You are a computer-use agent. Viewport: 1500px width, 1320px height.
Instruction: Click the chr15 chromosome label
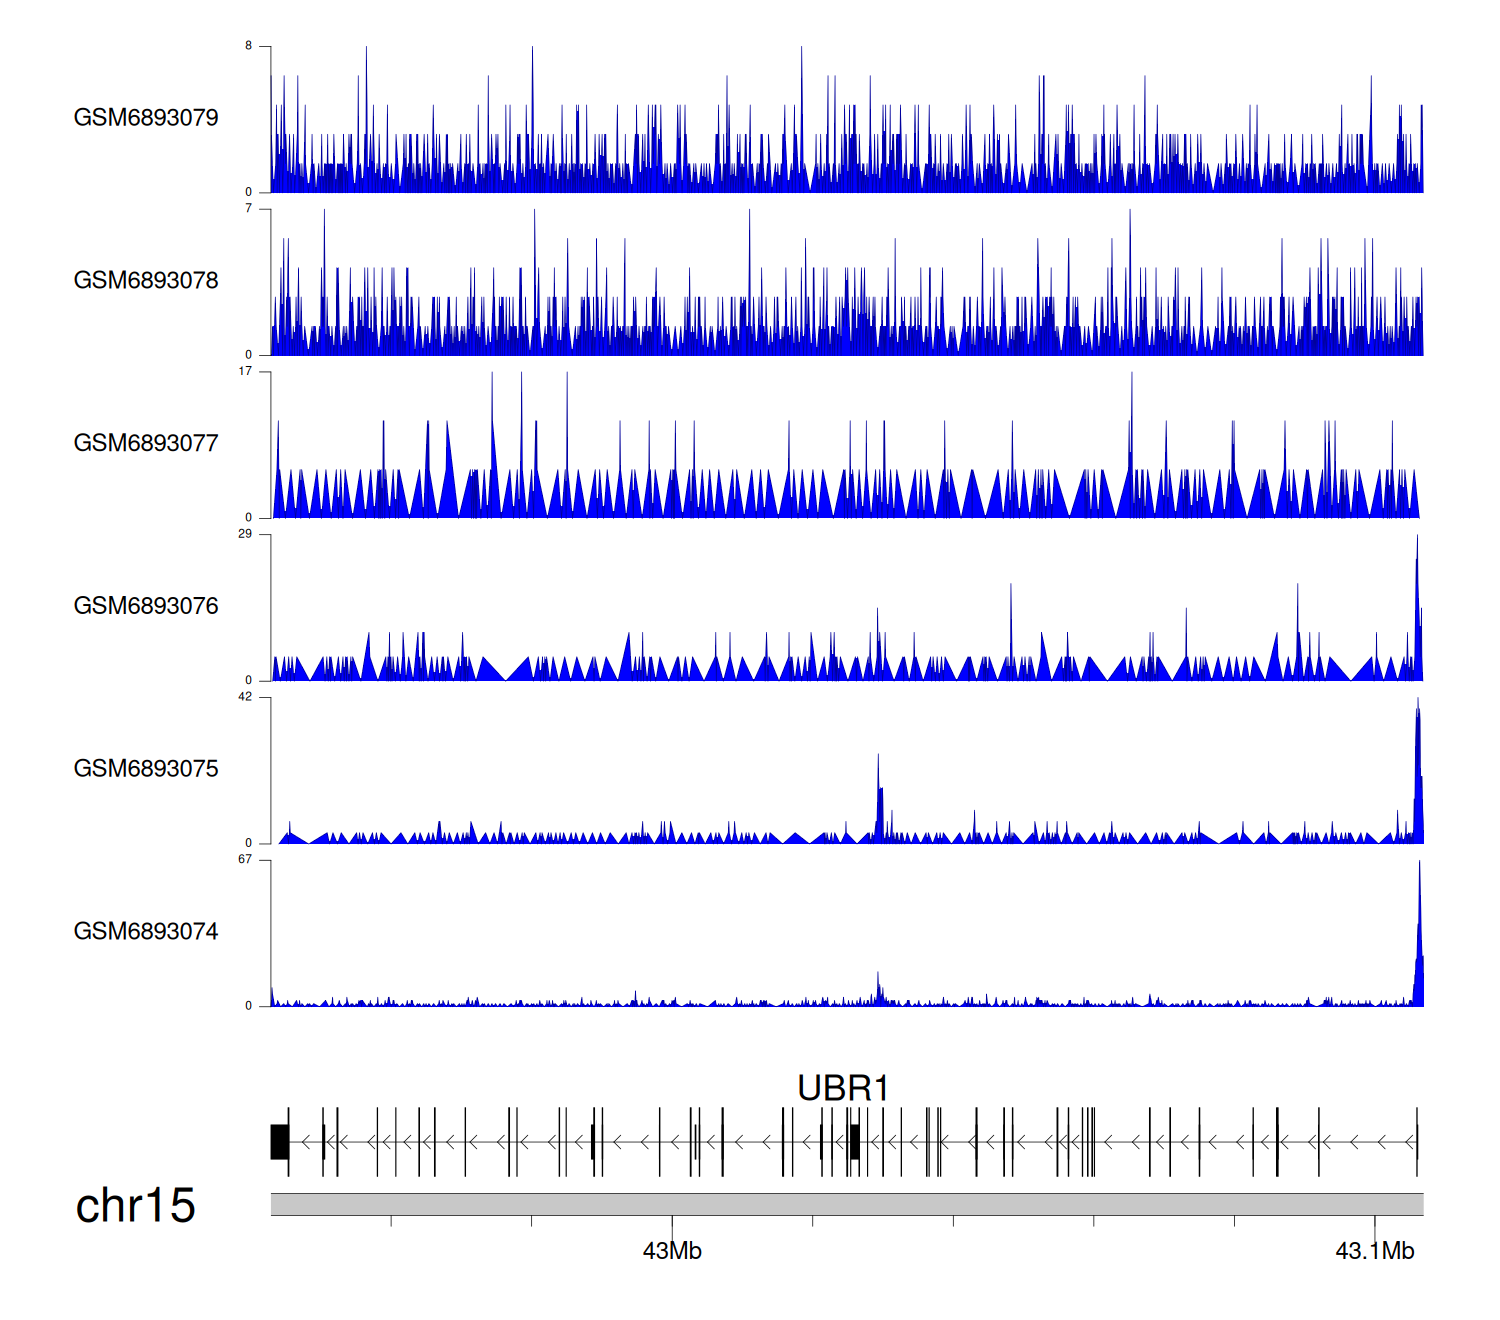[135, 1206]
